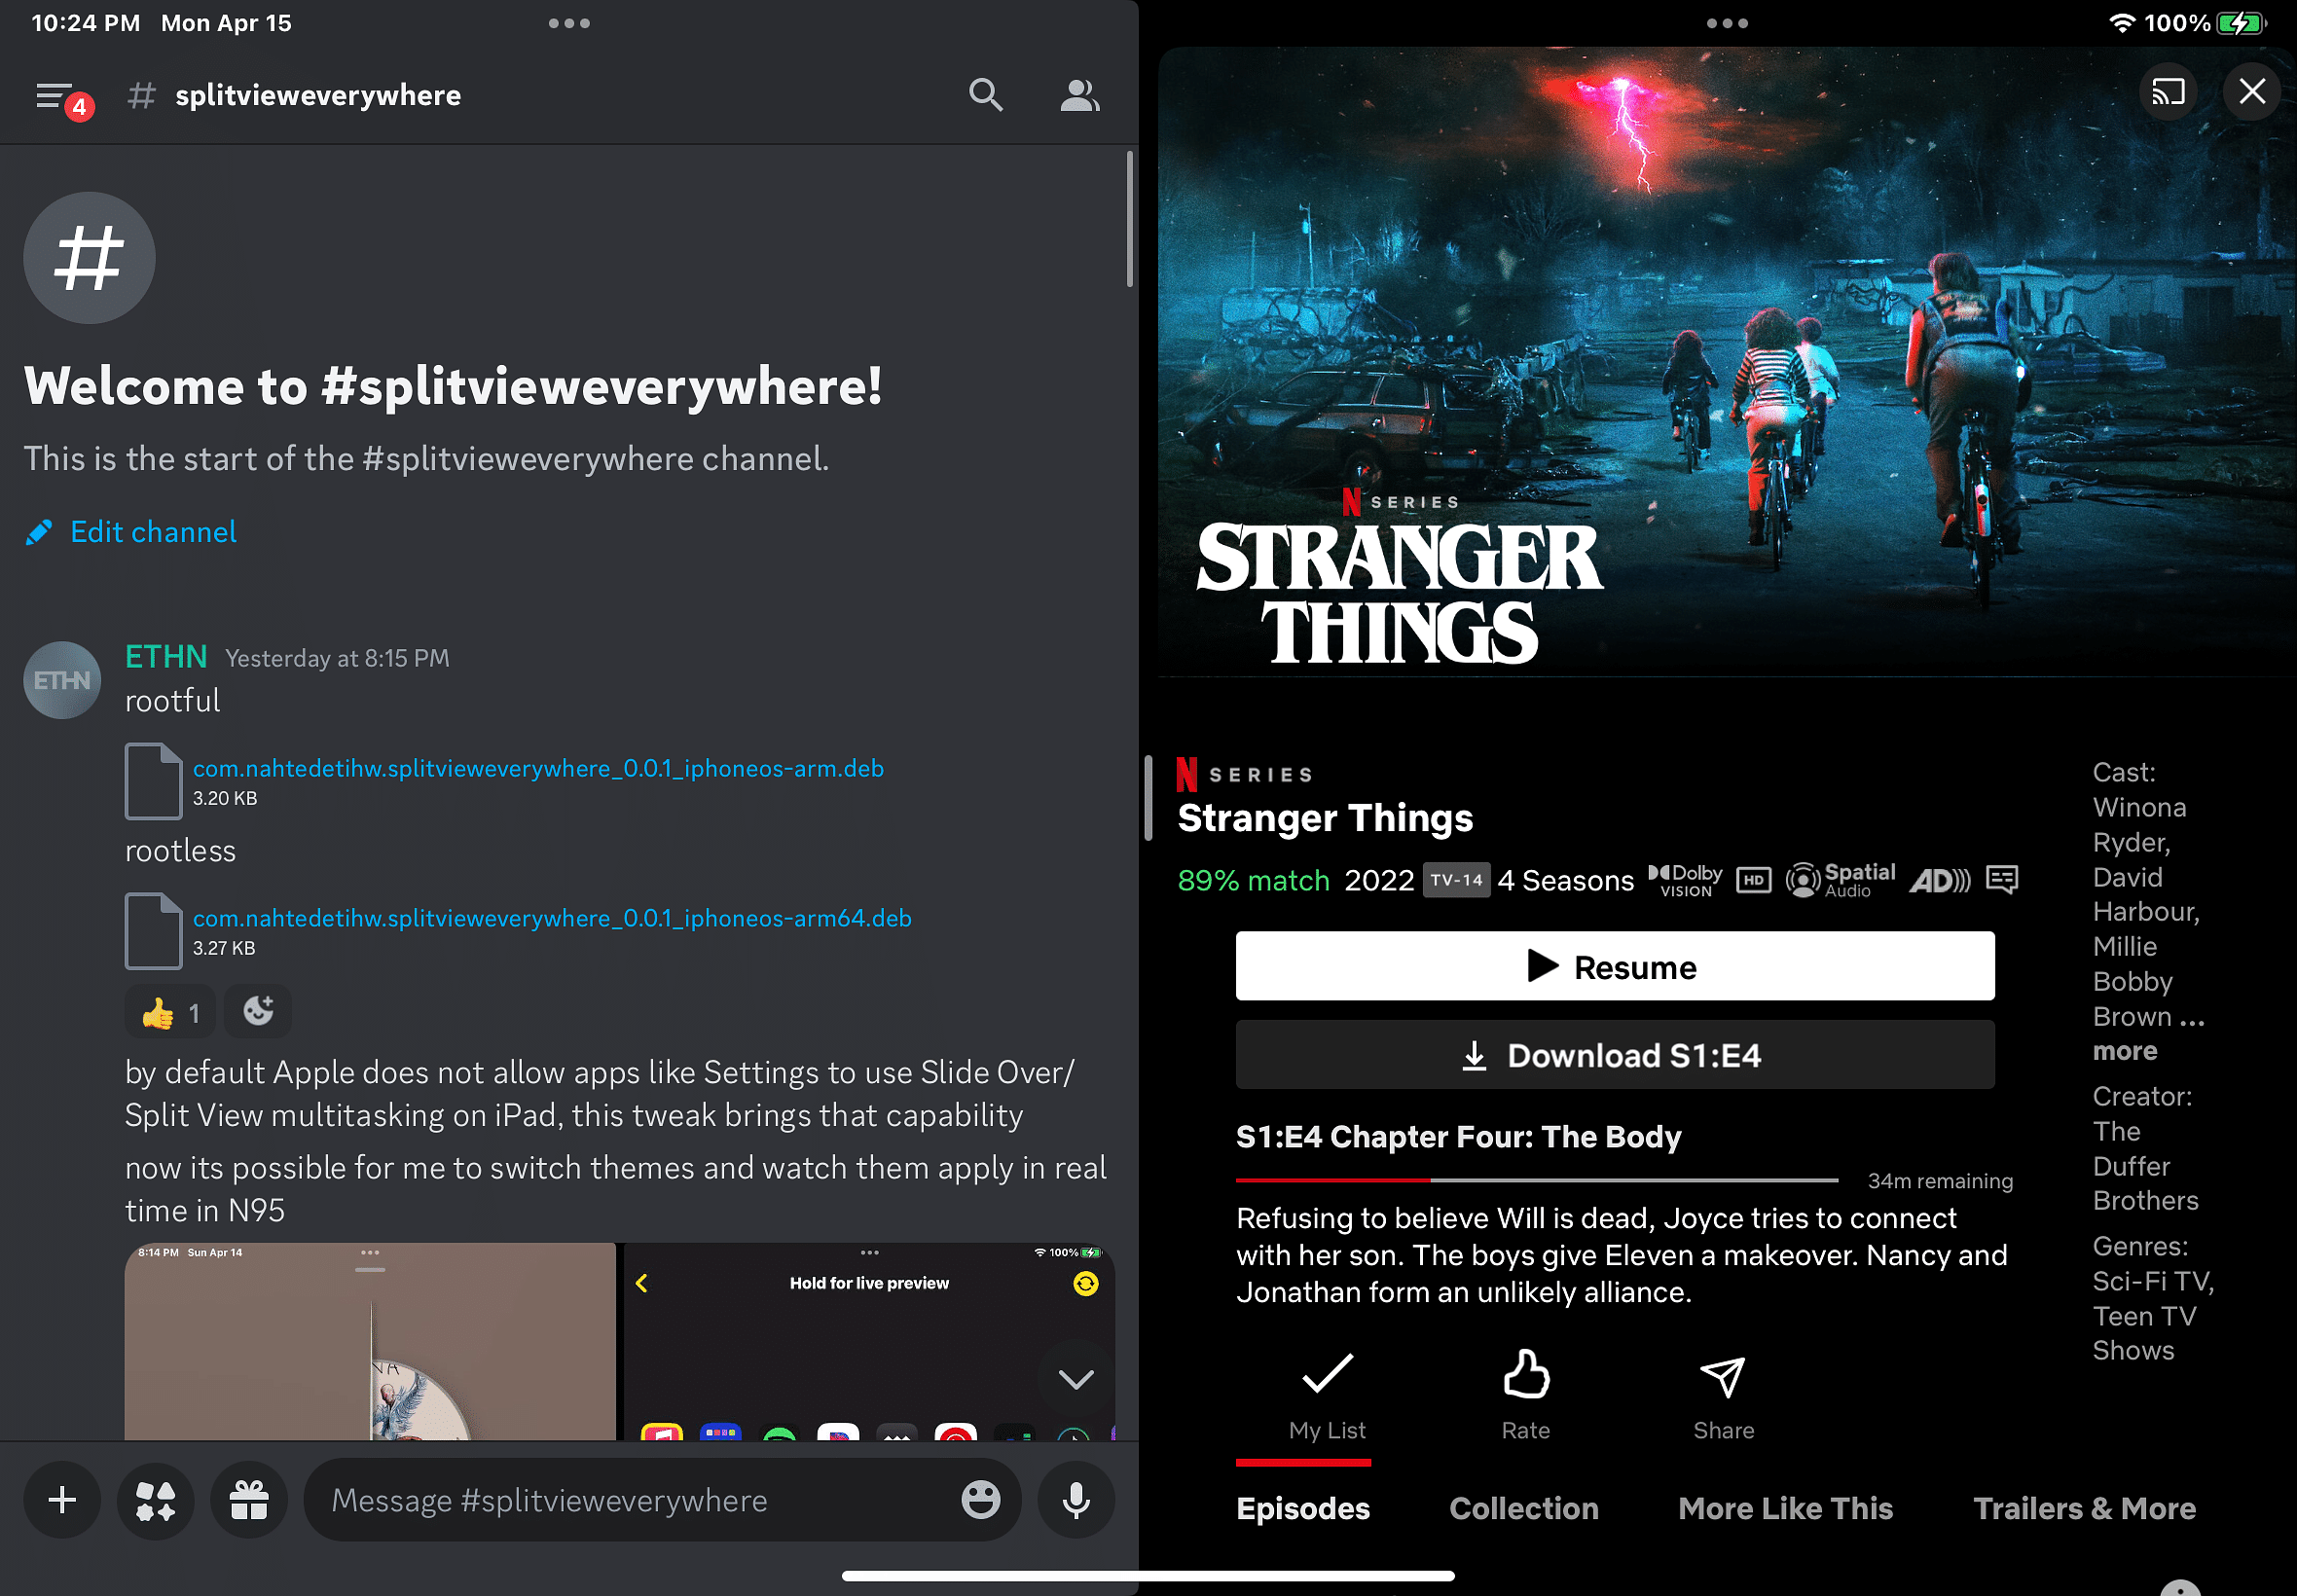Tap Netflix window multitasking dots
The height and width of the screenshot is (1596, 2297).
(x=1727, y=23)
